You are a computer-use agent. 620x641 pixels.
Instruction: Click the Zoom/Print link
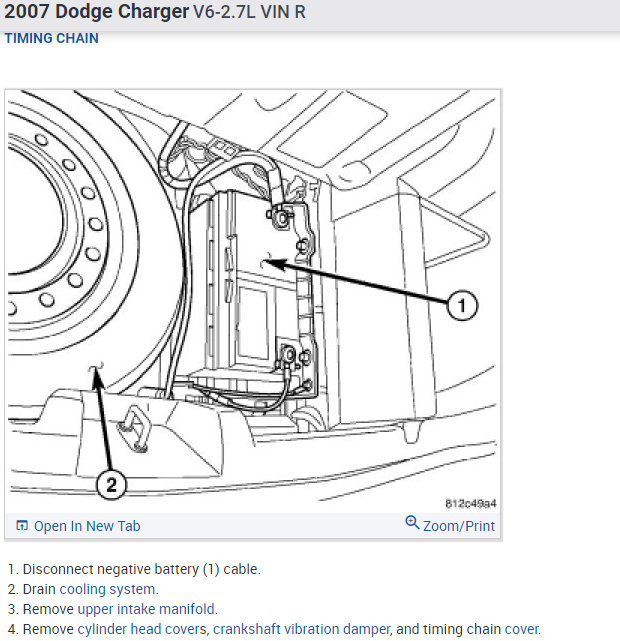[x=459, y=526]
